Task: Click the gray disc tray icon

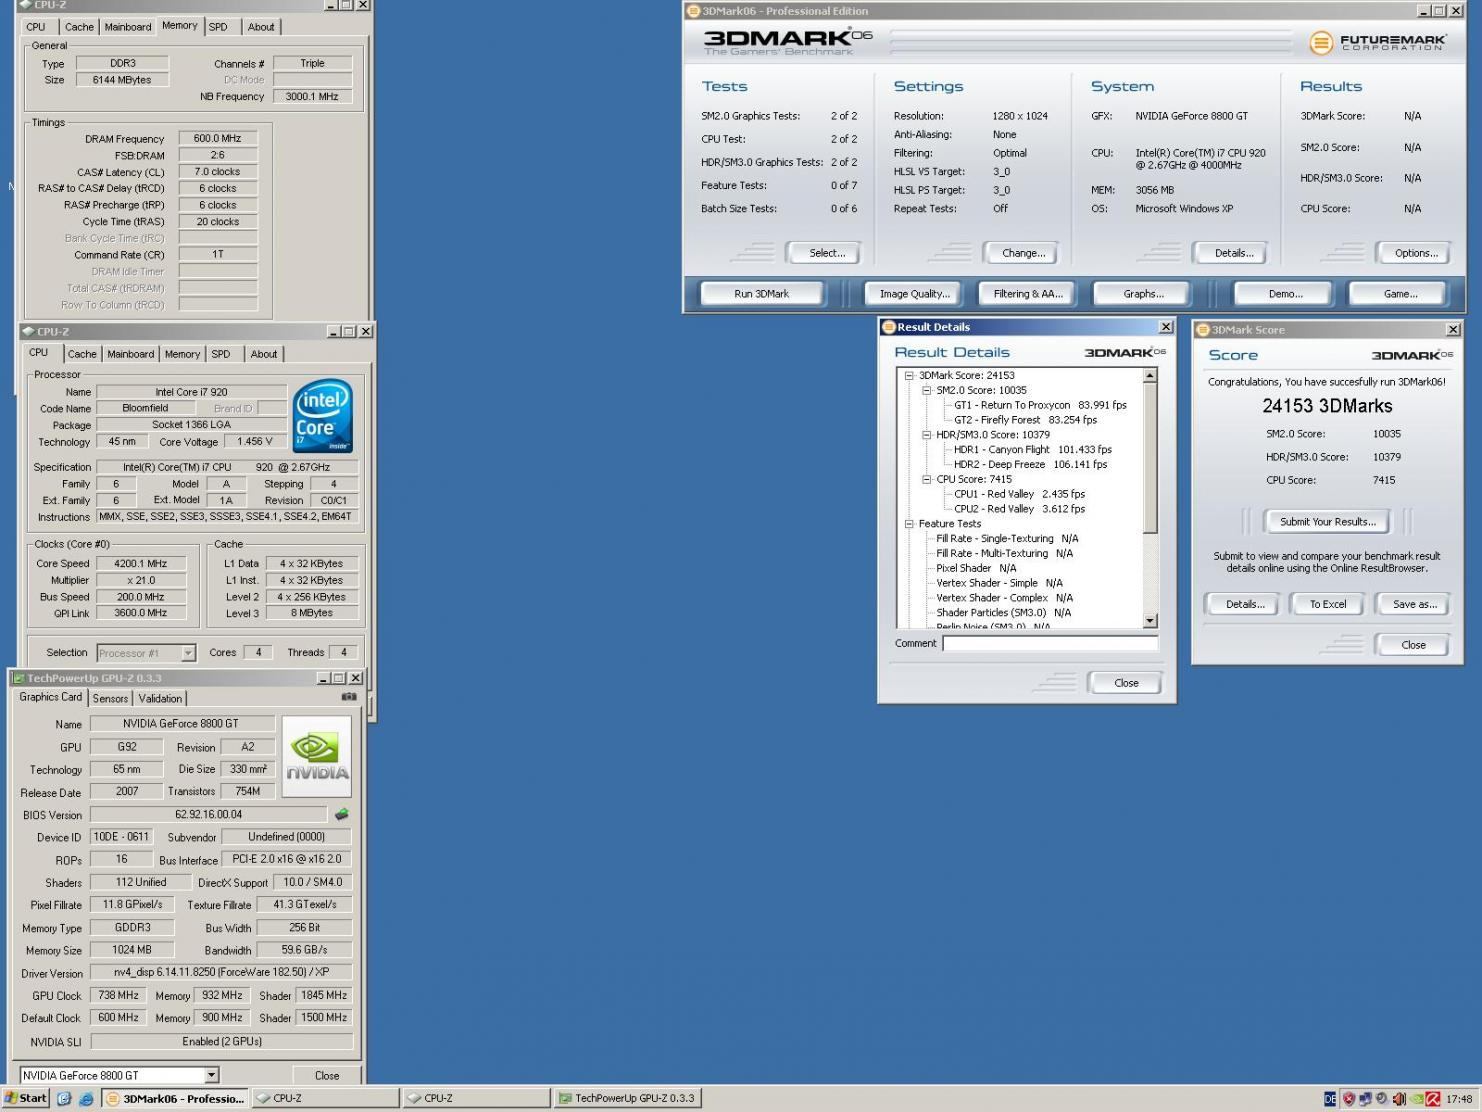Action: 1382,1098
